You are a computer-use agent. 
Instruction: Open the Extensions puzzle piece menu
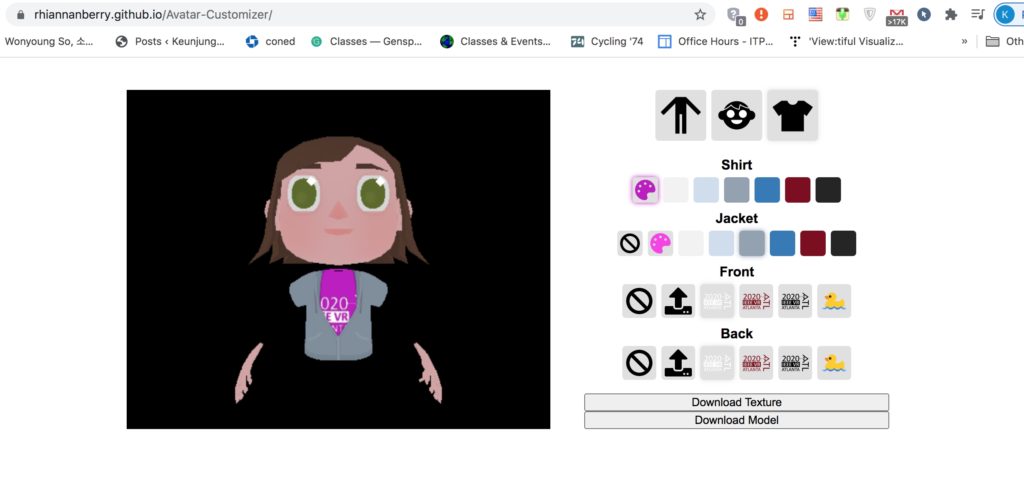point(951,14)
